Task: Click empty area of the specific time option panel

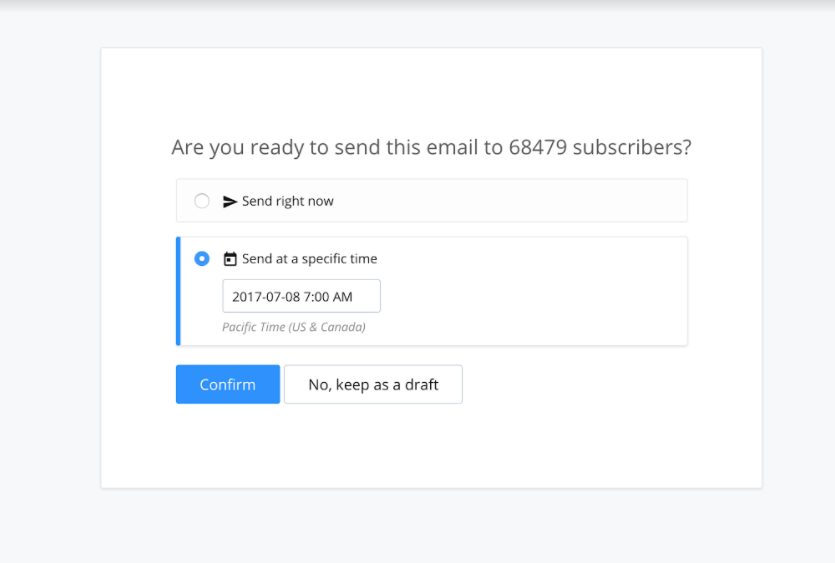Action: (533, 298)
